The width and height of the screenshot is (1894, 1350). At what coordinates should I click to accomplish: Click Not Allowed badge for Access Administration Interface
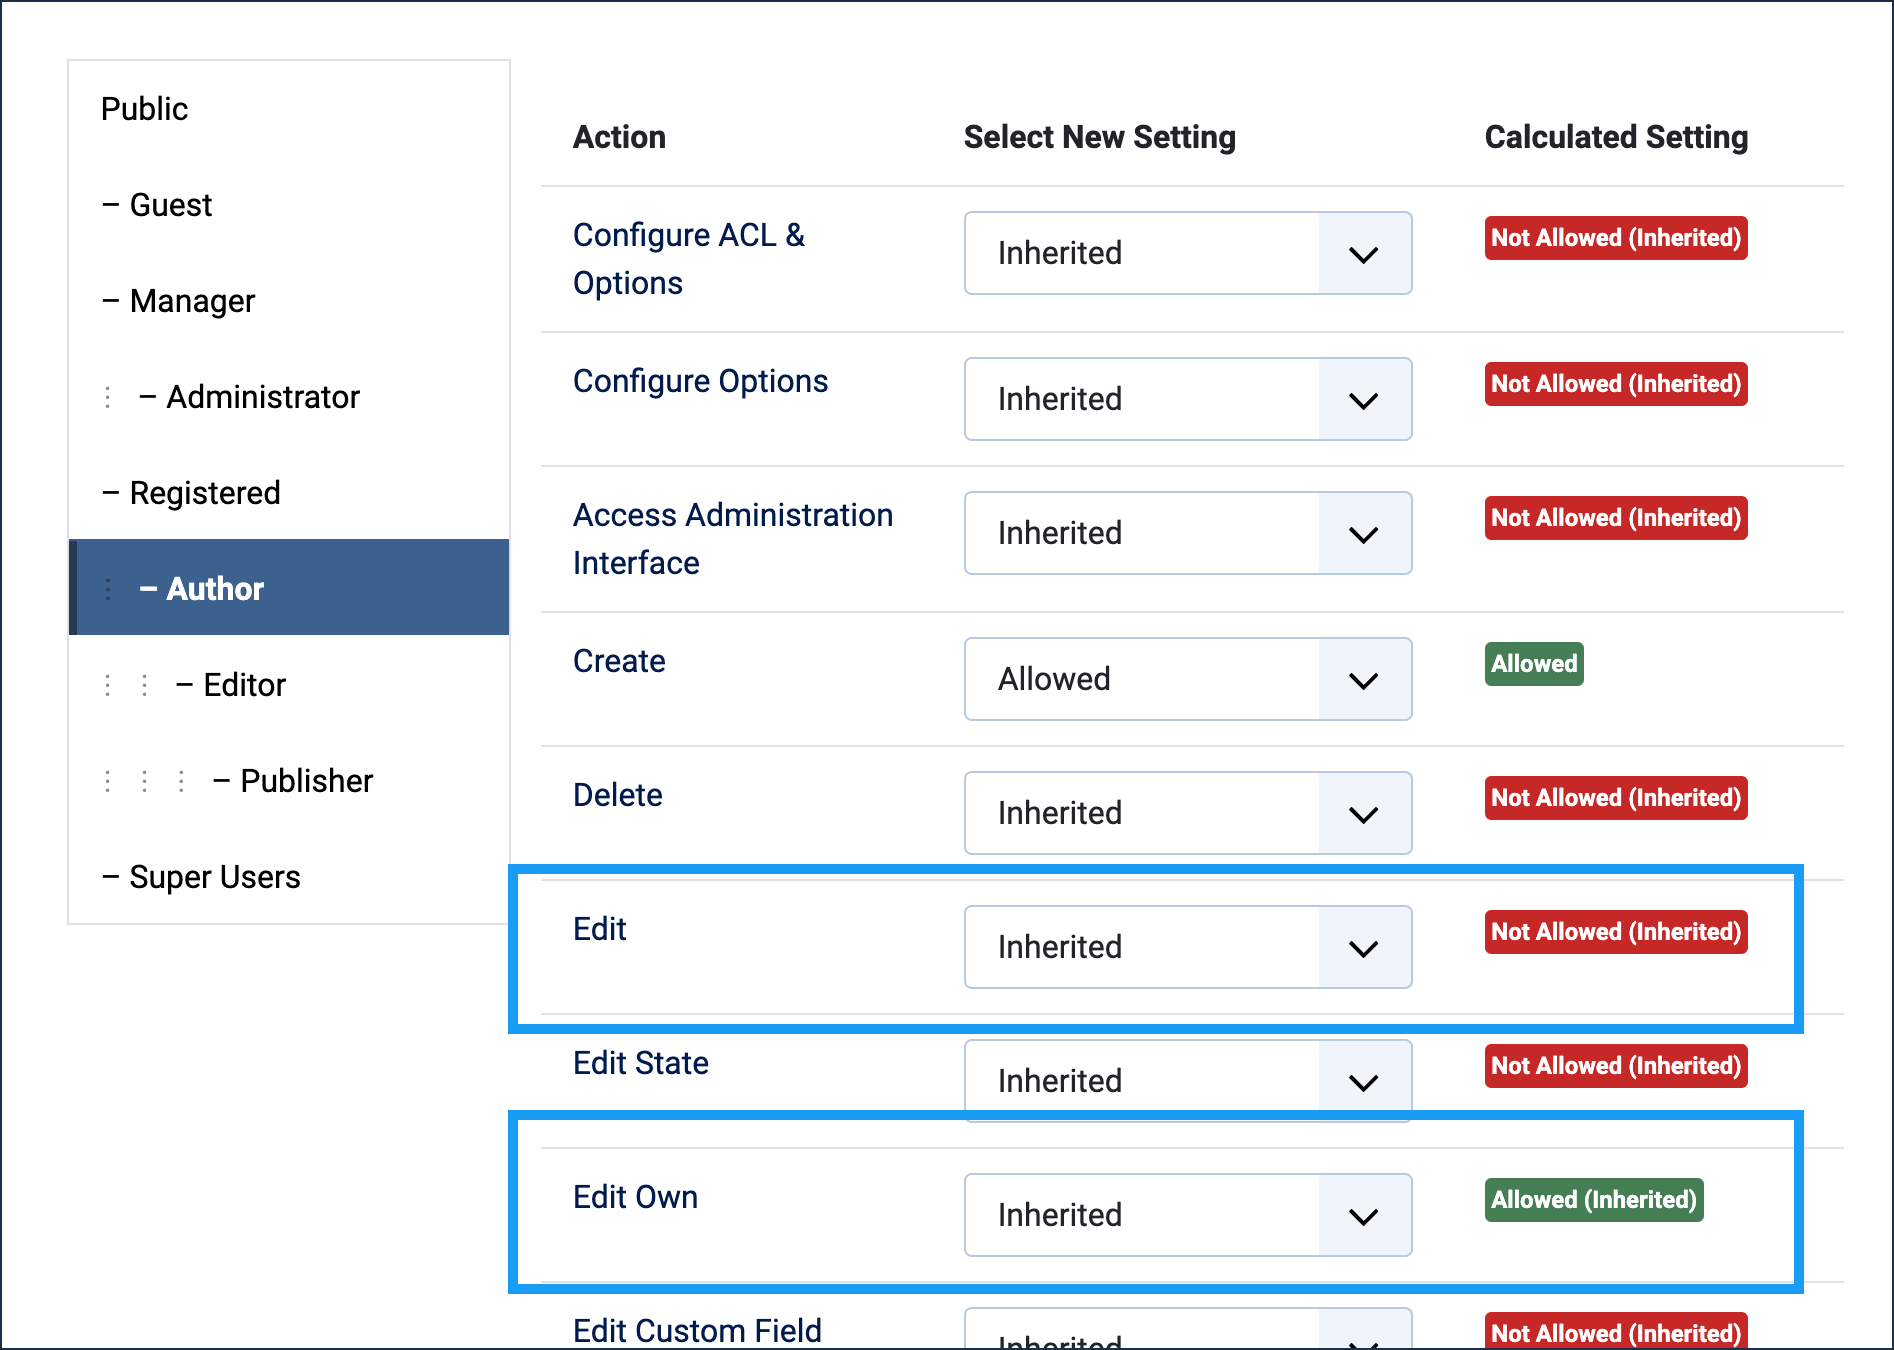coord(1616,518)
